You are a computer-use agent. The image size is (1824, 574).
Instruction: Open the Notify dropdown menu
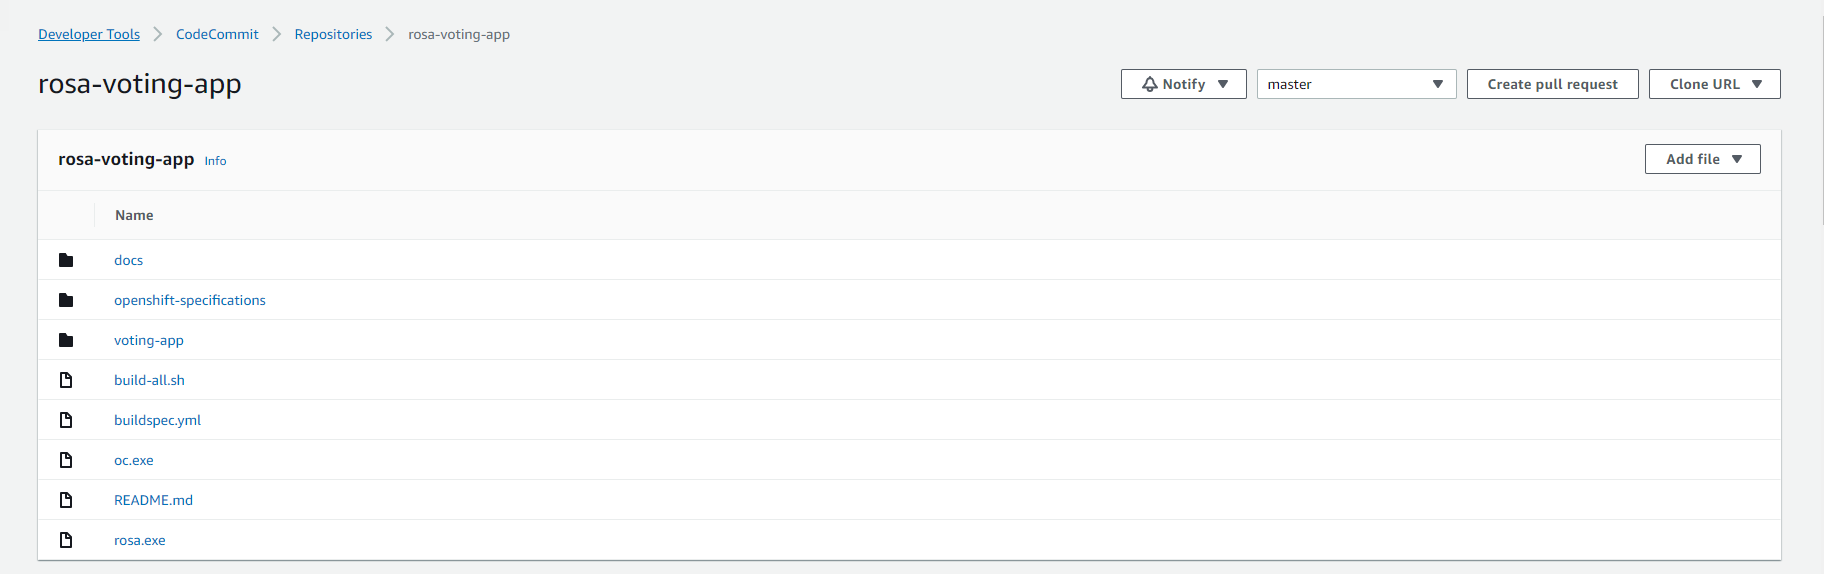pyautogui.click(x=1183, y=84)
